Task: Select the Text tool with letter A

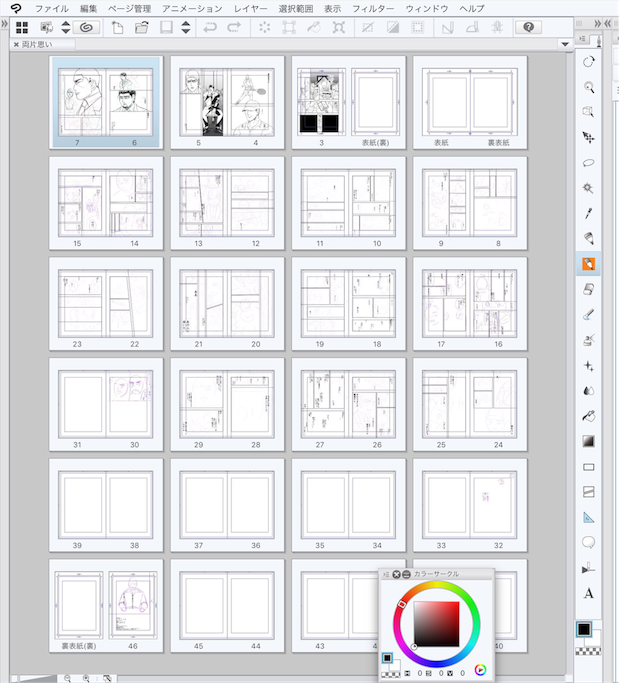Action: 588,593
